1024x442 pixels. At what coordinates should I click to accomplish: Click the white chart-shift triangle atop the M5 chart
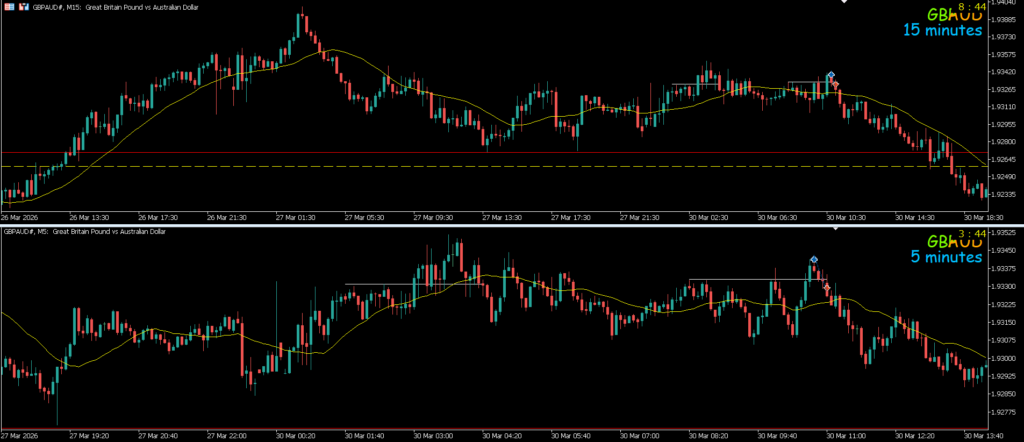coord(836,230)
